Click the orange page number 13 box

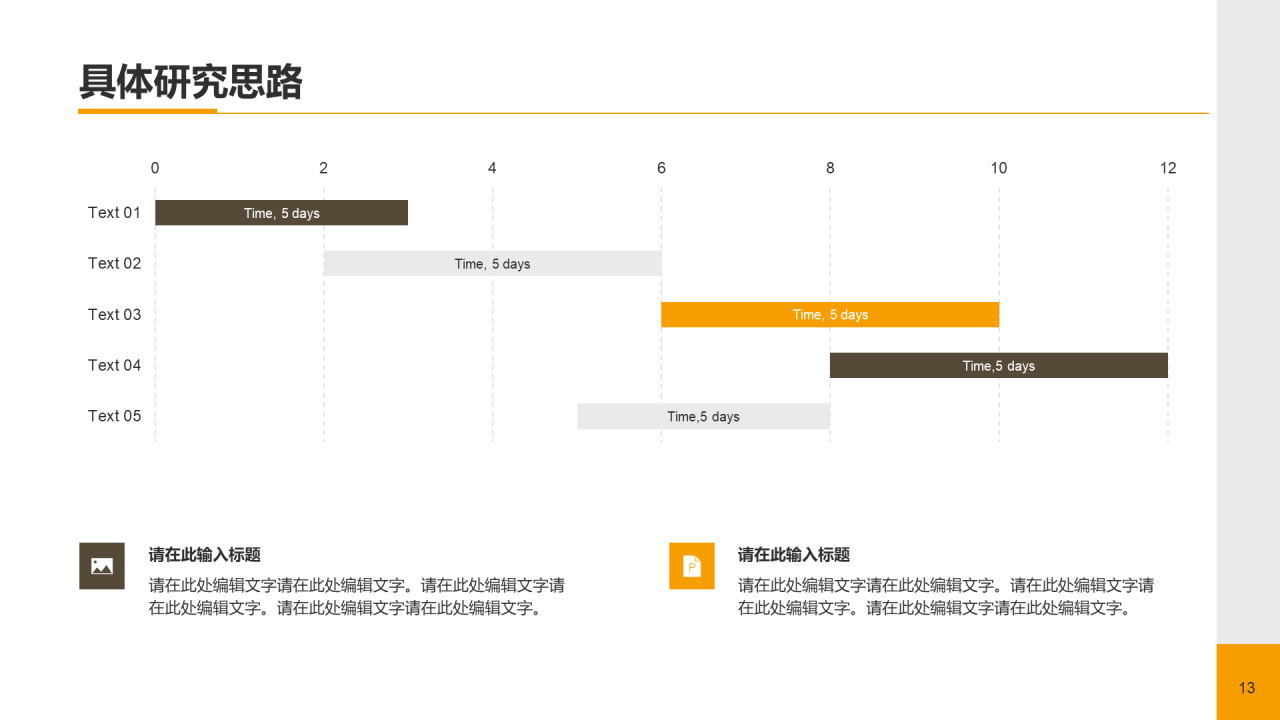(x=1247, y=688)
